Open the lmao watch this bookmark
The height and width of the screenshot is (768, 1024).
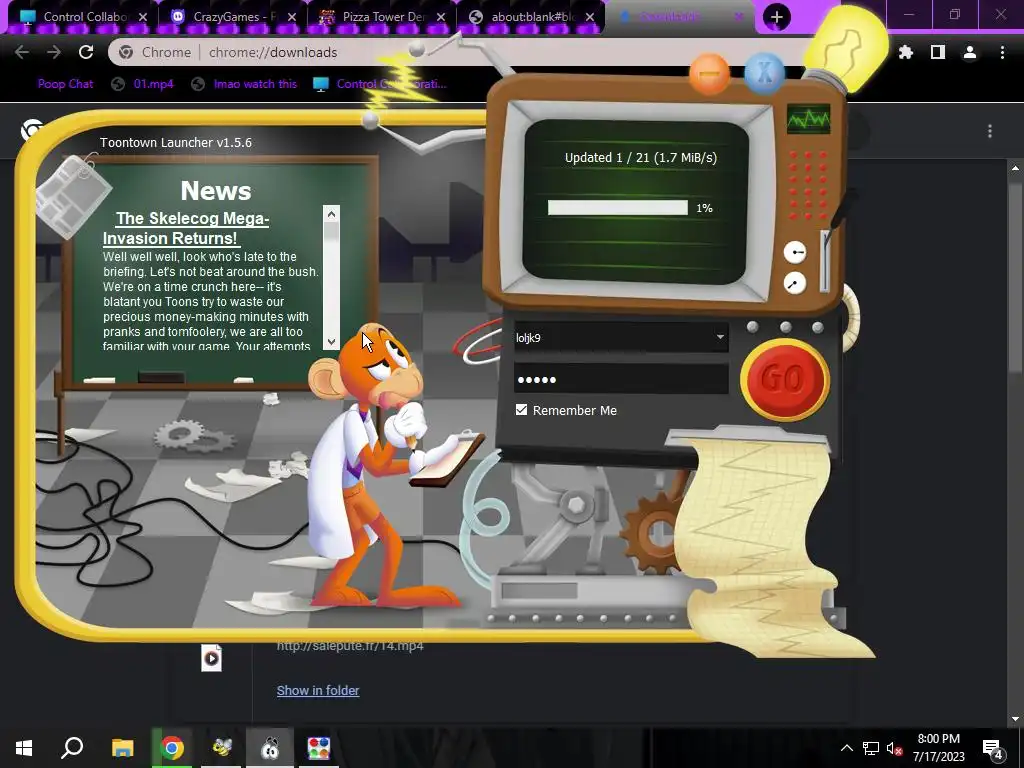[x=244, y=84]
